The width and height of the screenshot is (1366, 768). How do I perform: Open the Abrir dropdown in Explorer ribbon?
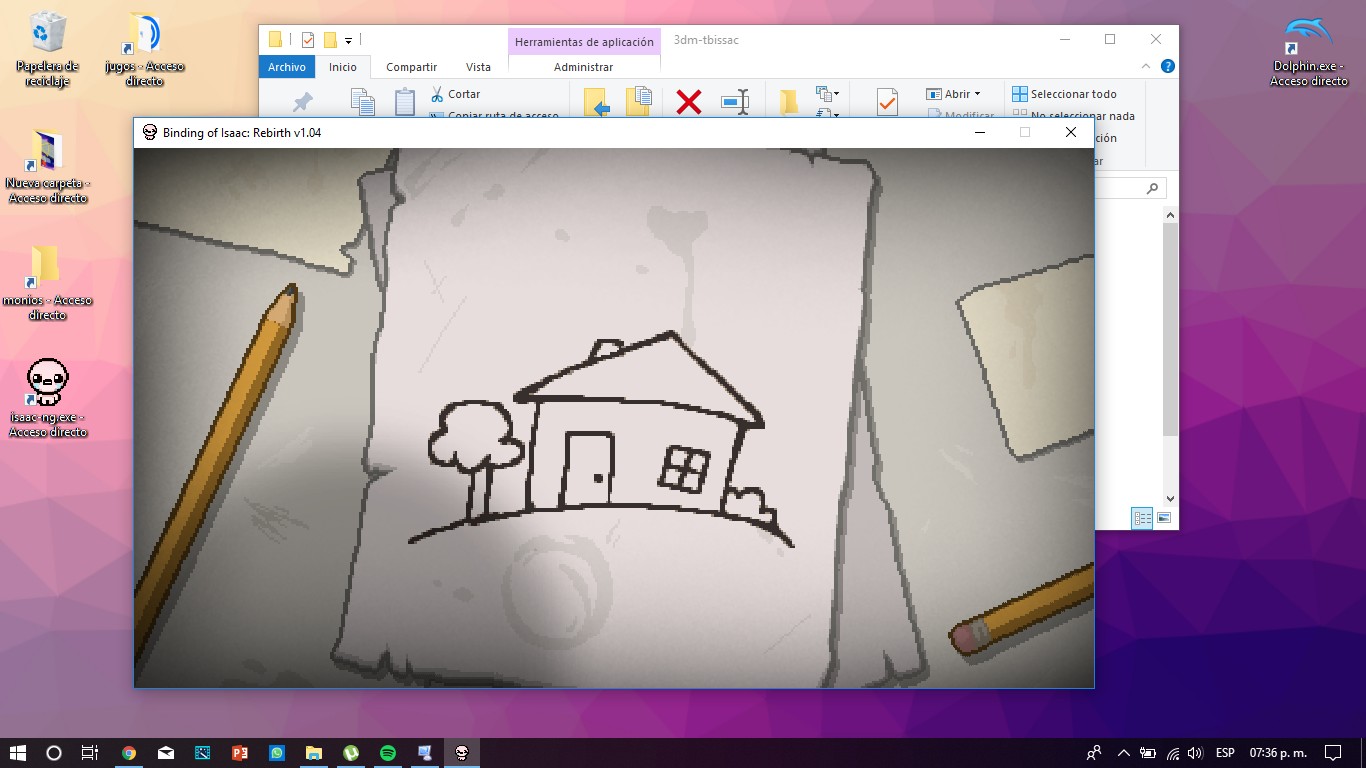[x=953, y=94]
